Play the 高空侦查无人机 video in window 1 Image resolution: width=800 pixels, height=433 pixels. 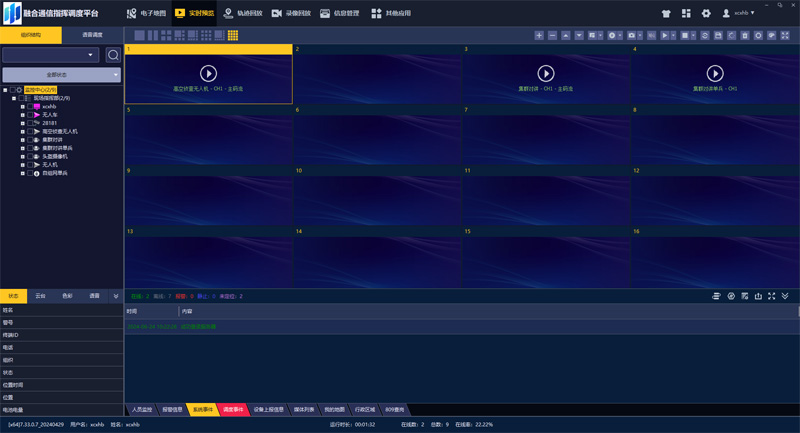pos(208,72)
